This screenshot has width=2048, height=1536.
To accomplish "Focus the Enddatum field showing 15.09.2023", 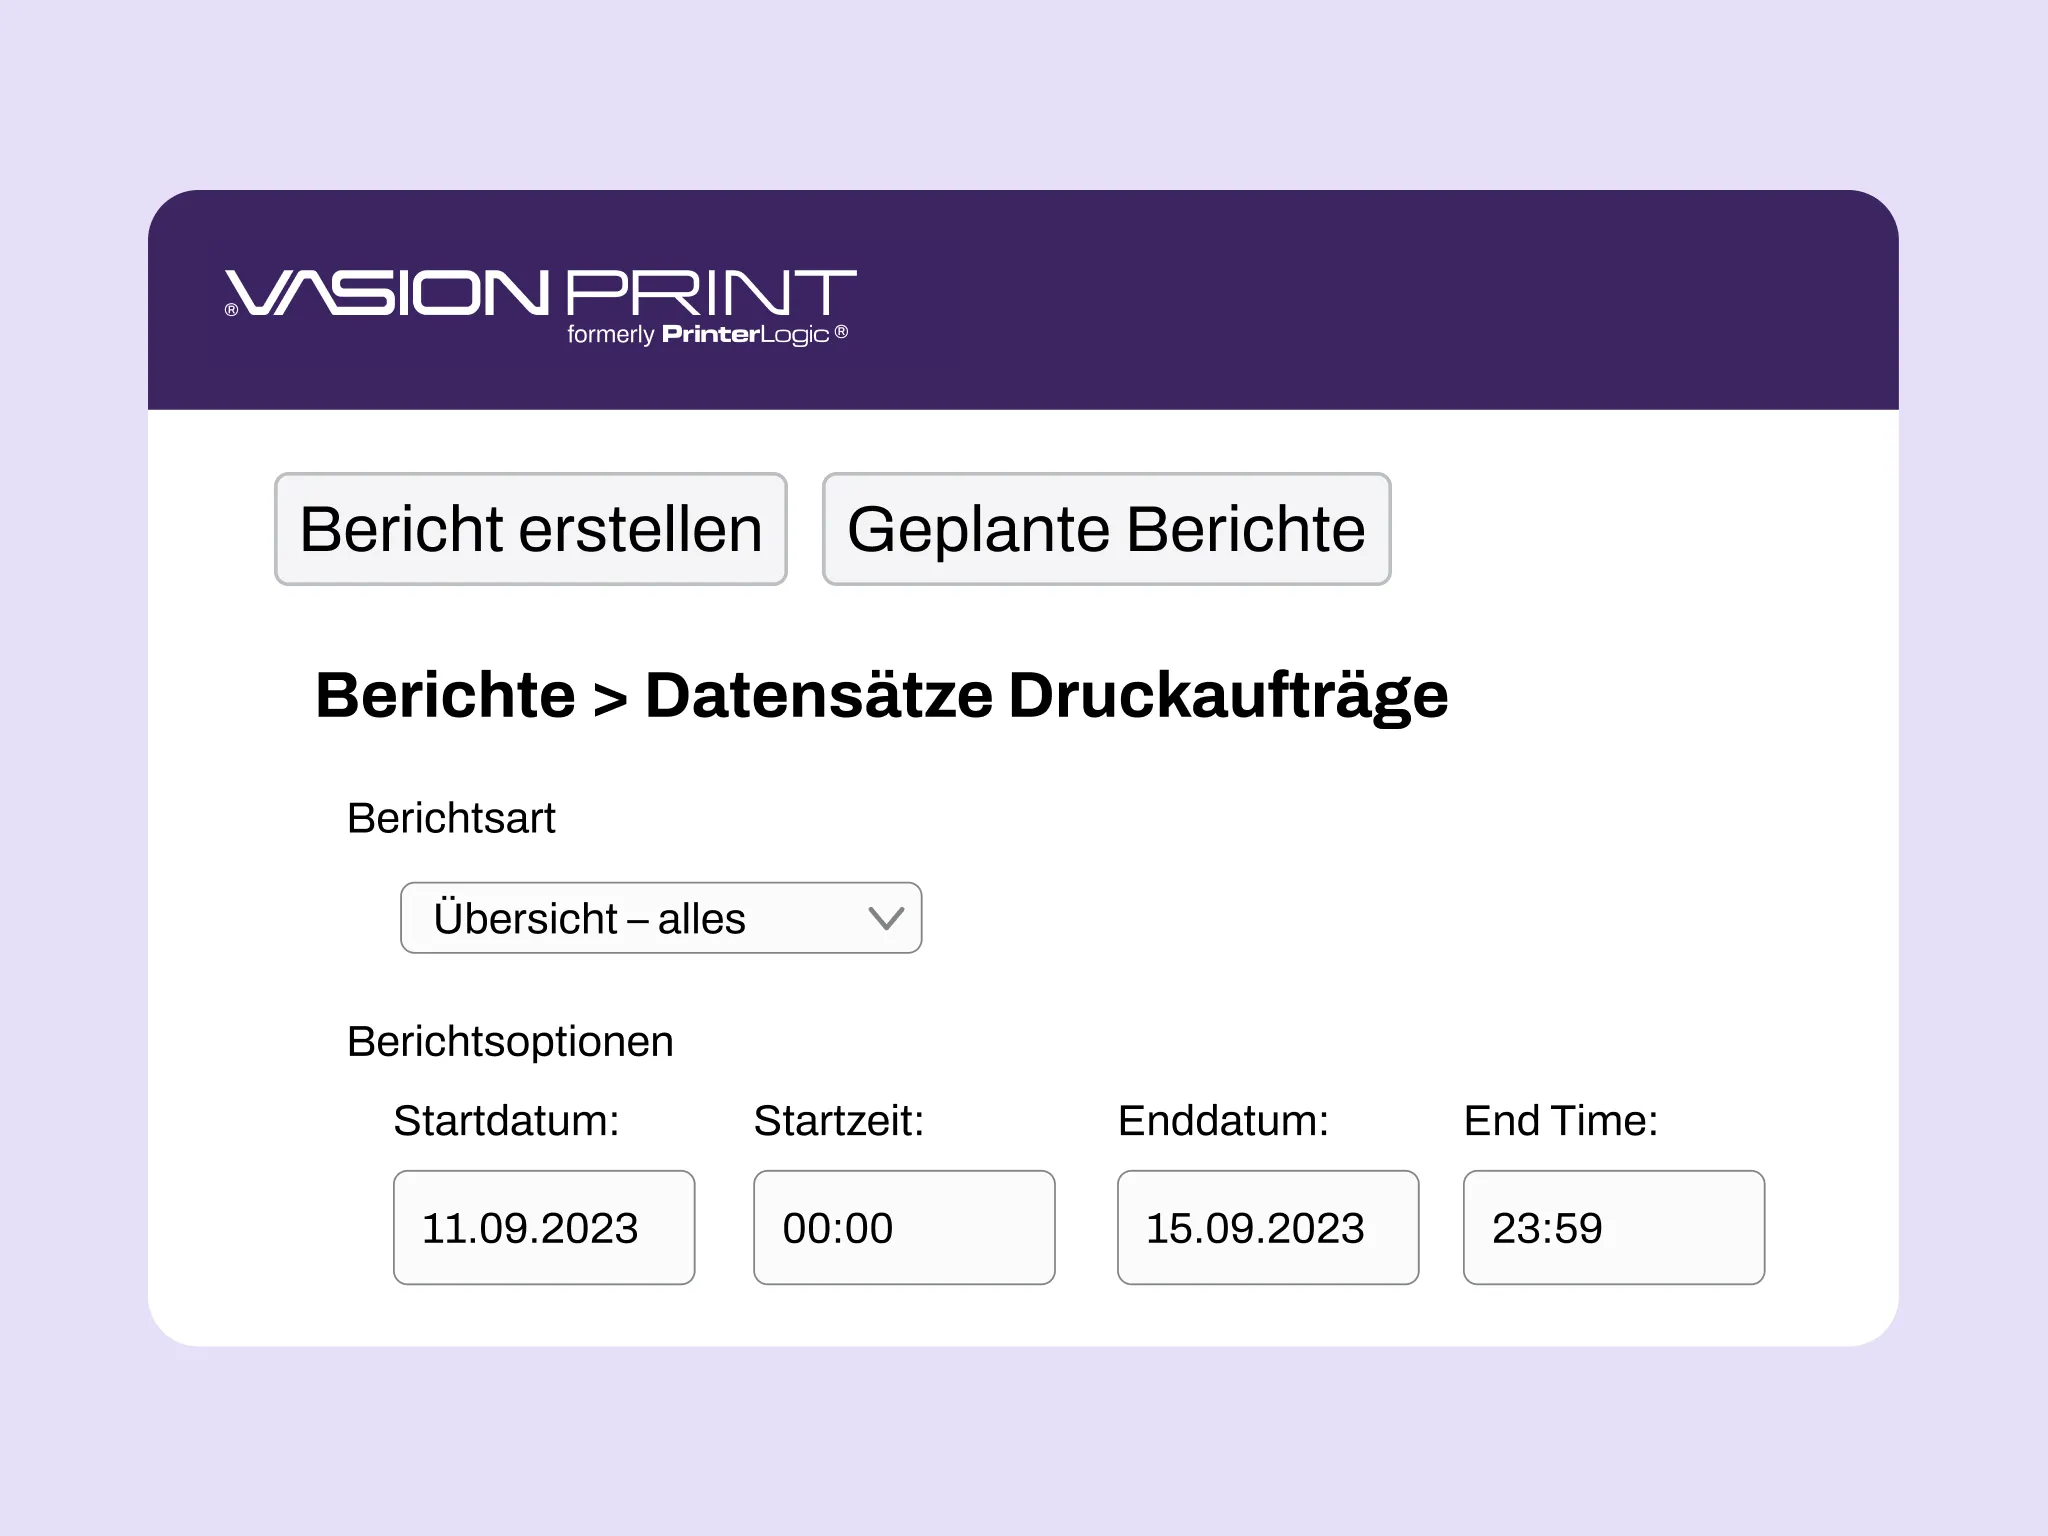I will (1268, 1228).
